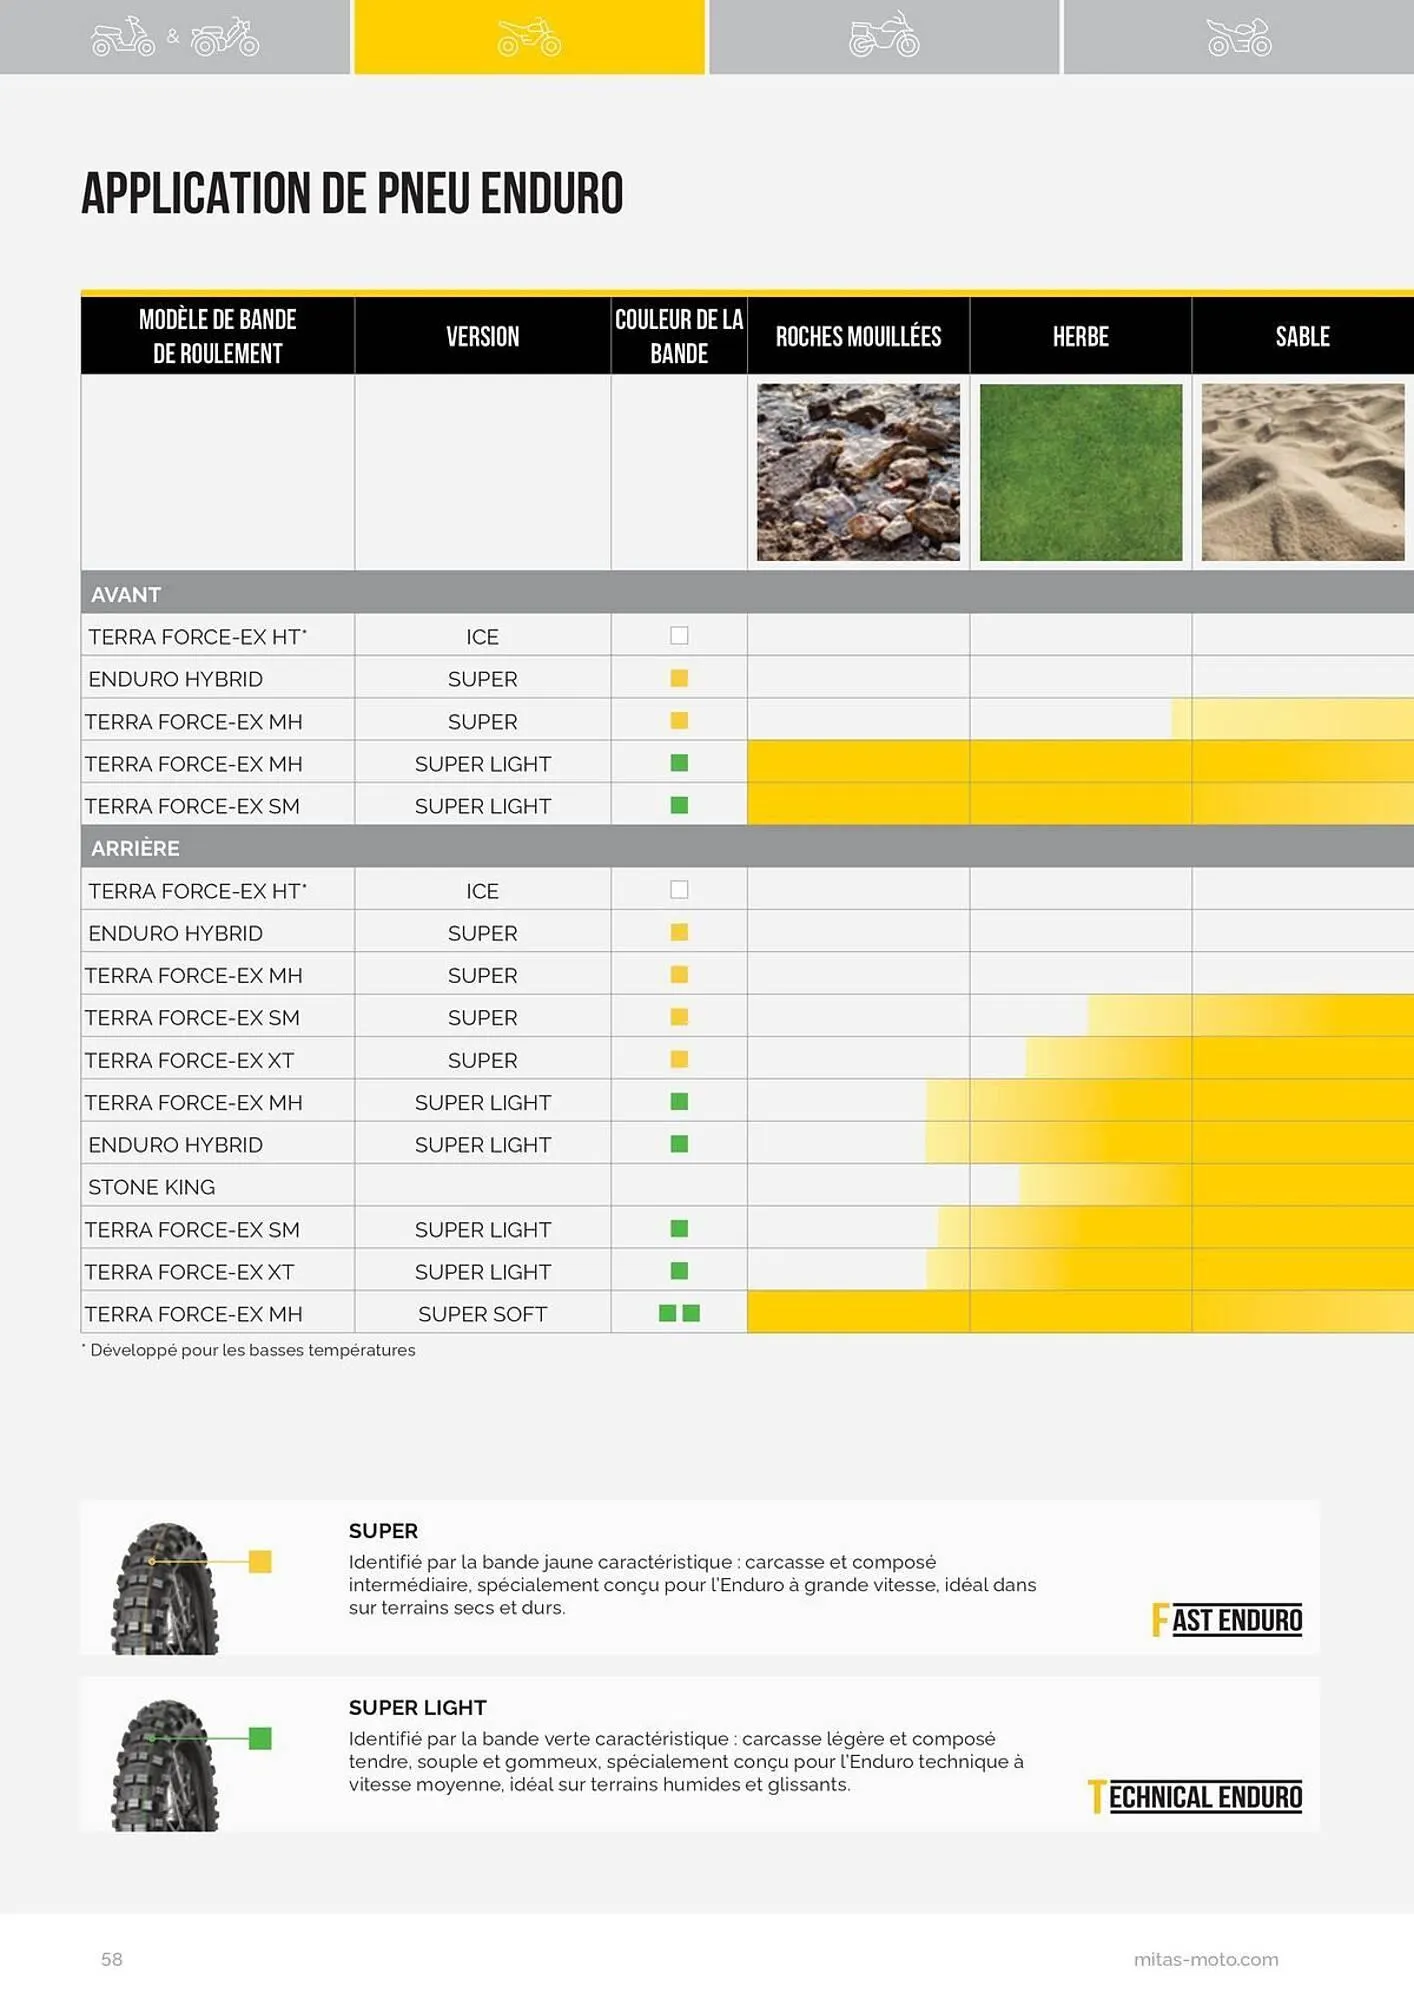
Task: Click white band box in AVANT Terra Force-EX HT row
Action: tap(679, 636)
